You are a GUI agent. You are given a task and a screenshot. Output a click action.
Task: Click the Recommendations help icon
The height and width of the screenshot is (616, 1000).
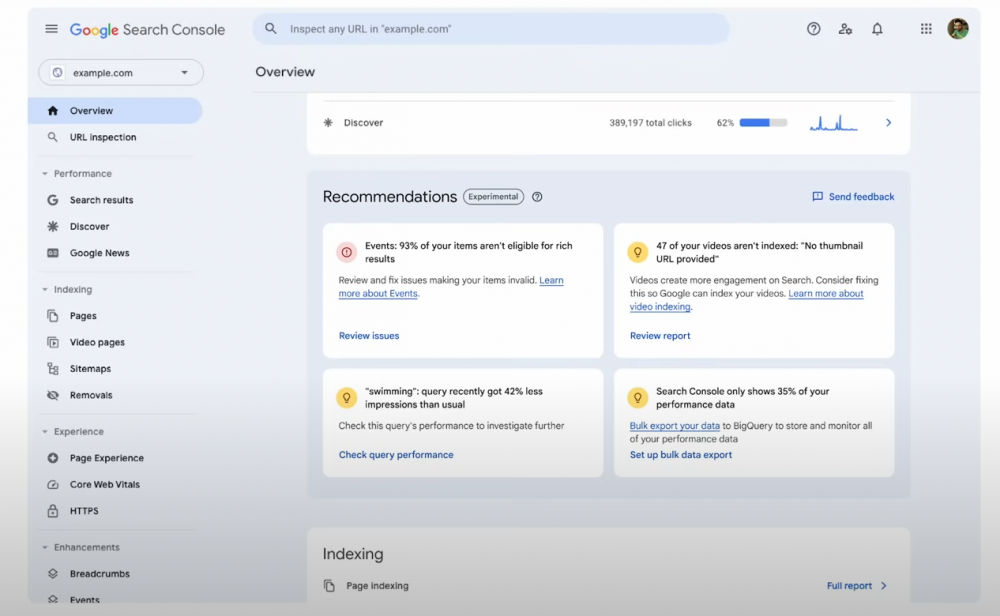(x=537, y=197)
